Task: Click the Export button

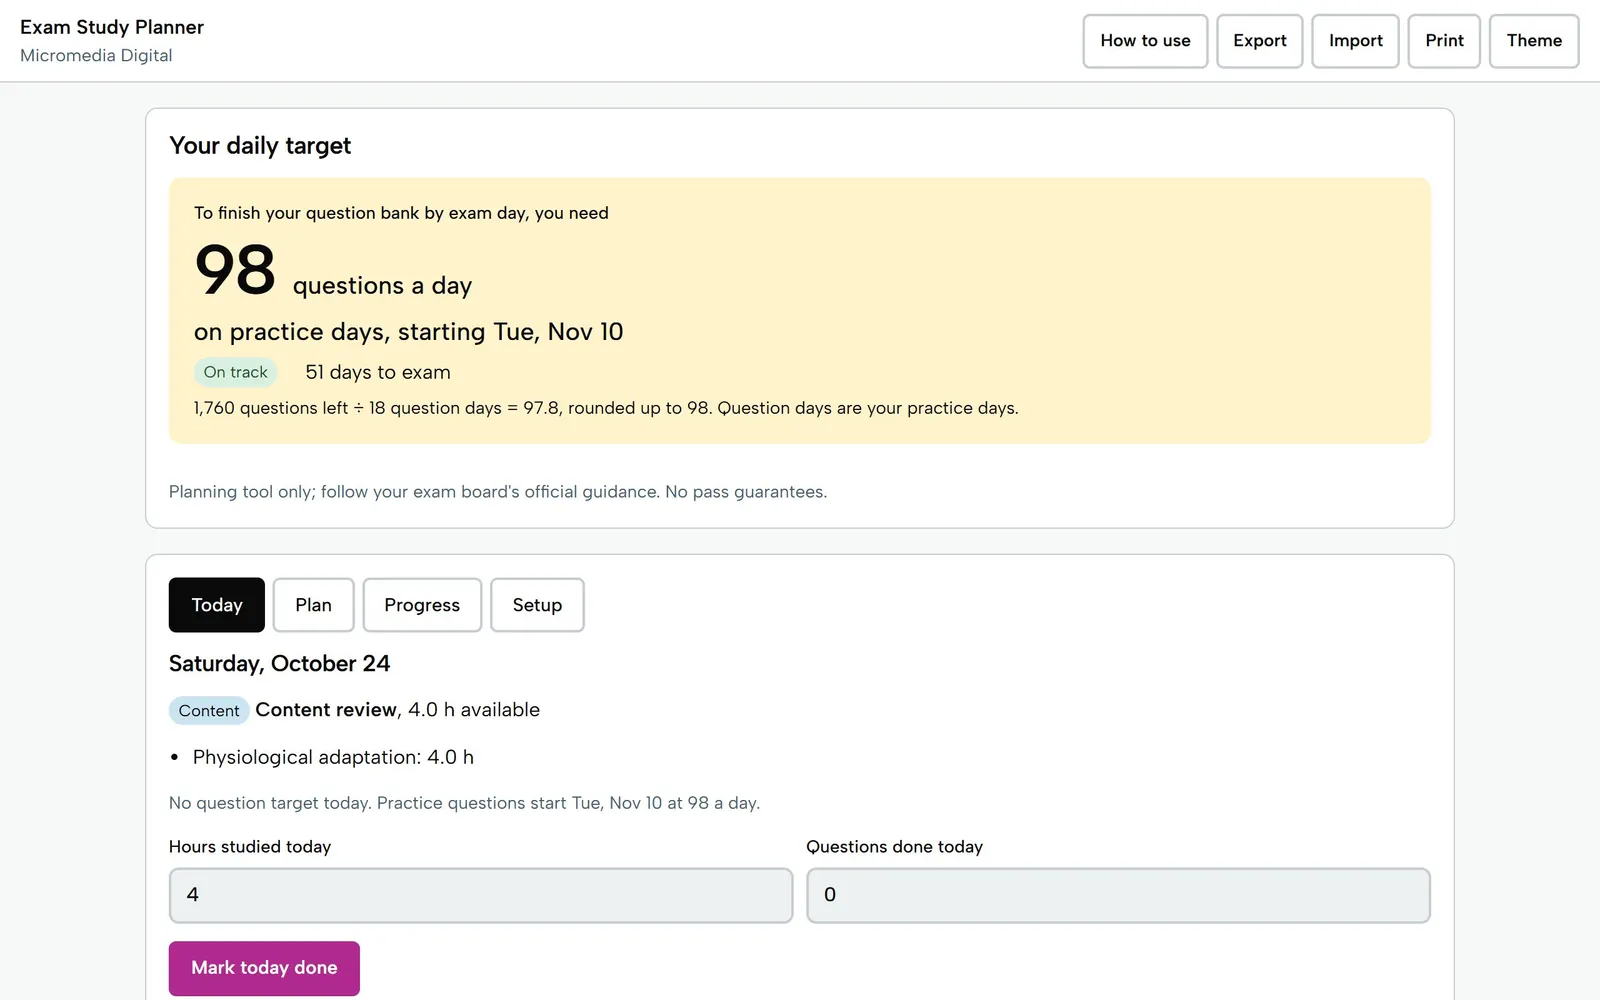Action: point(1259,41)
